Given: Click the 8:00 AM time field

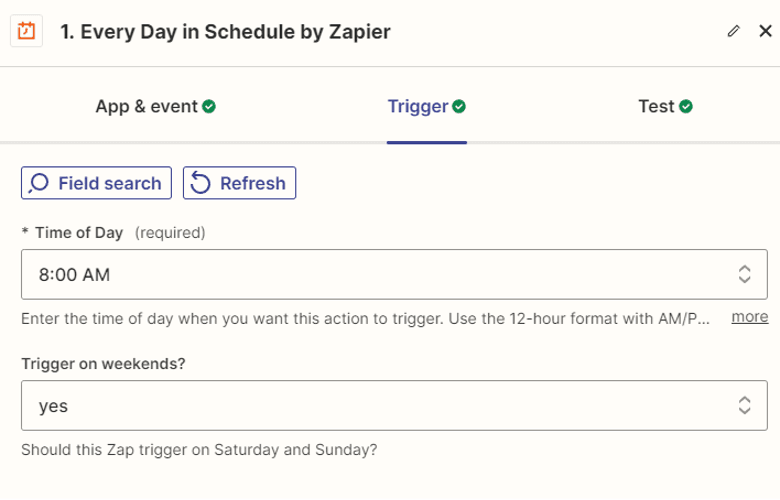Looking at the screenshot, I should point(394,274).
